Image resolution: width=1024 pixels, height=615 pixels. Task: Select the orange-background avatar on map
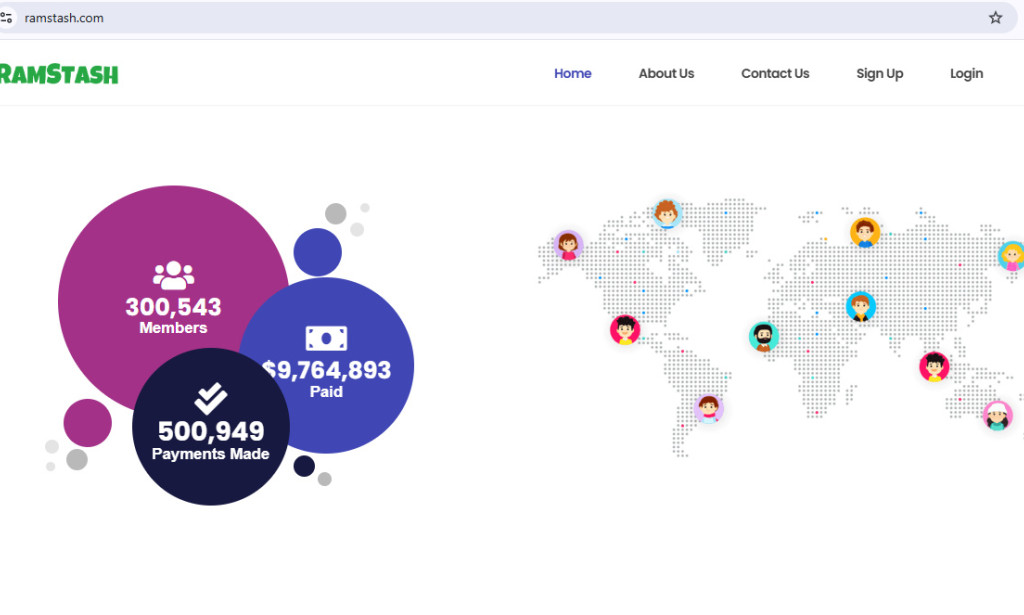[x=865, y=232]
